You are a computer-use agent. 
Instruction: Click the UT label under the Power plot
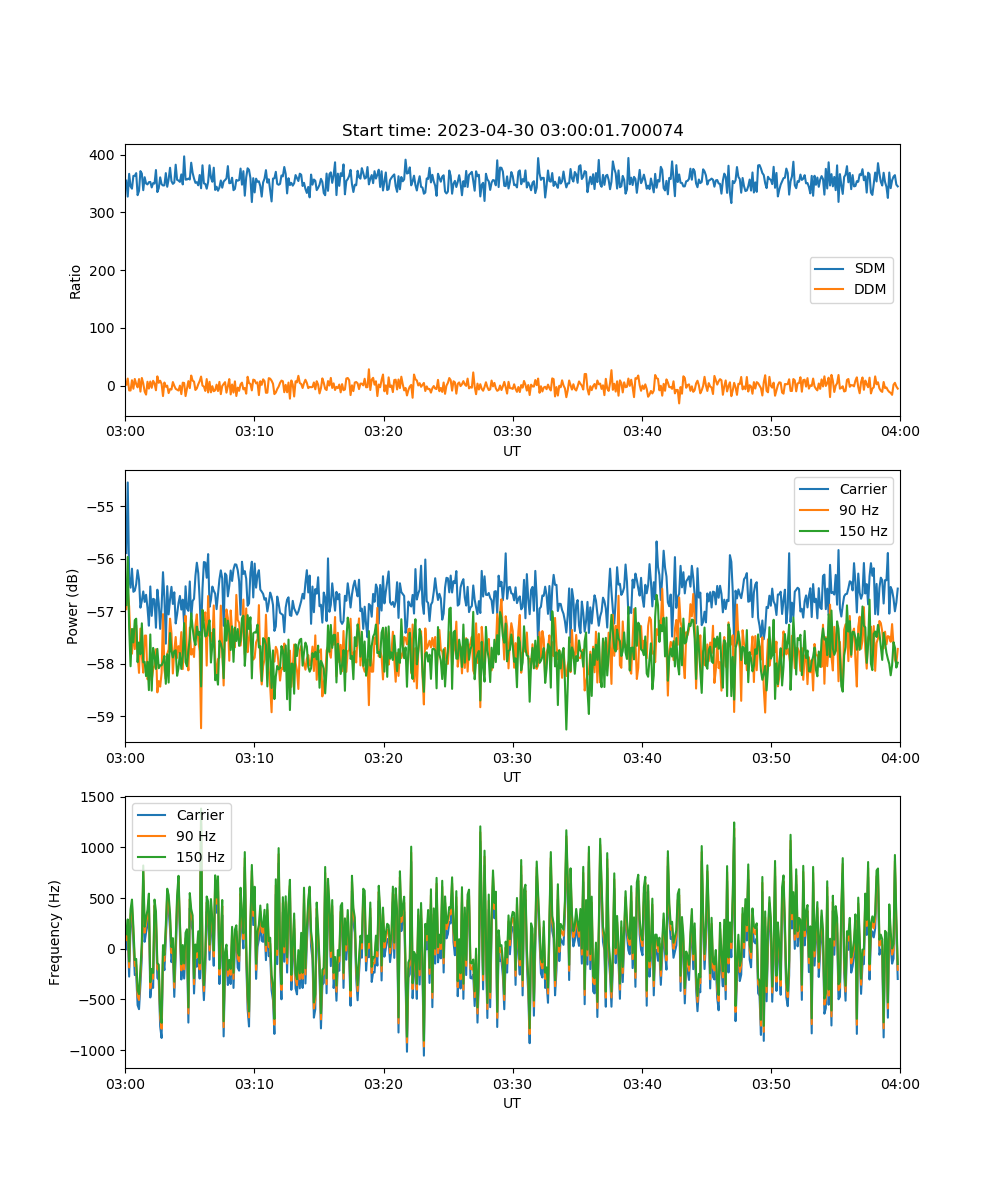[x=512, y=778]
